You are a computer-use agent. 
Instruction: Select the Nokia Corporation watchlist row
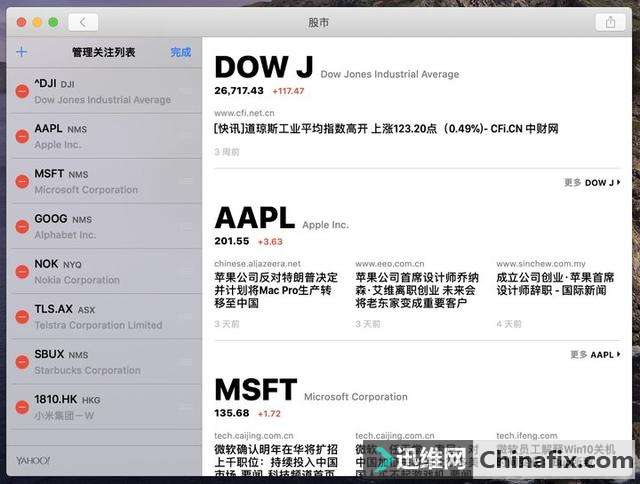(104, 272)
